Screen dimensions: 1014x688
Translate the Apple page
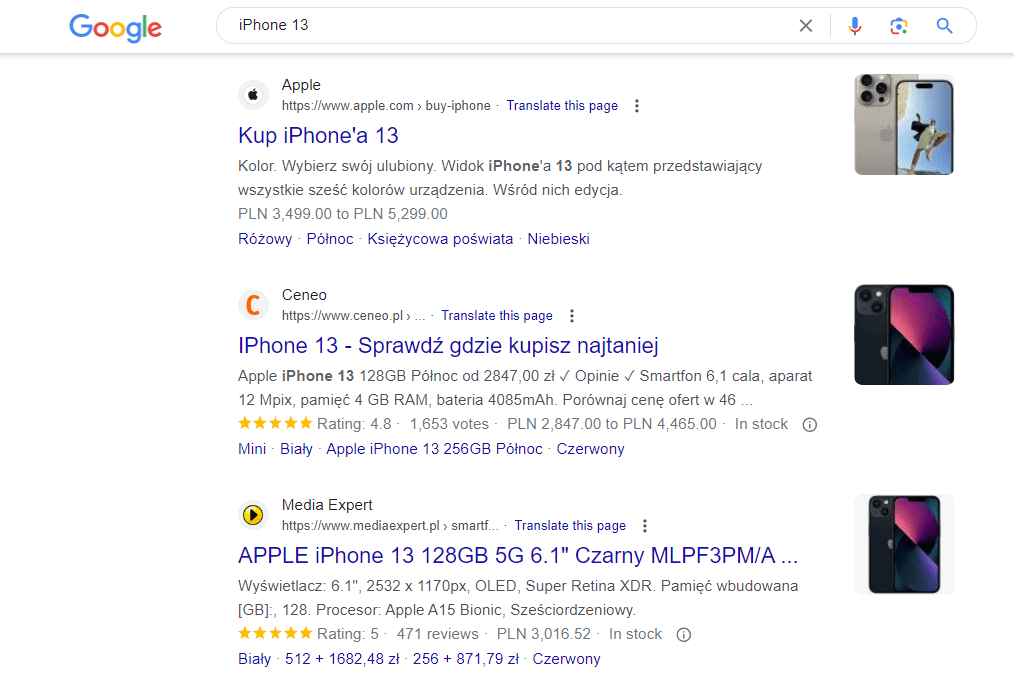(562, 105)
